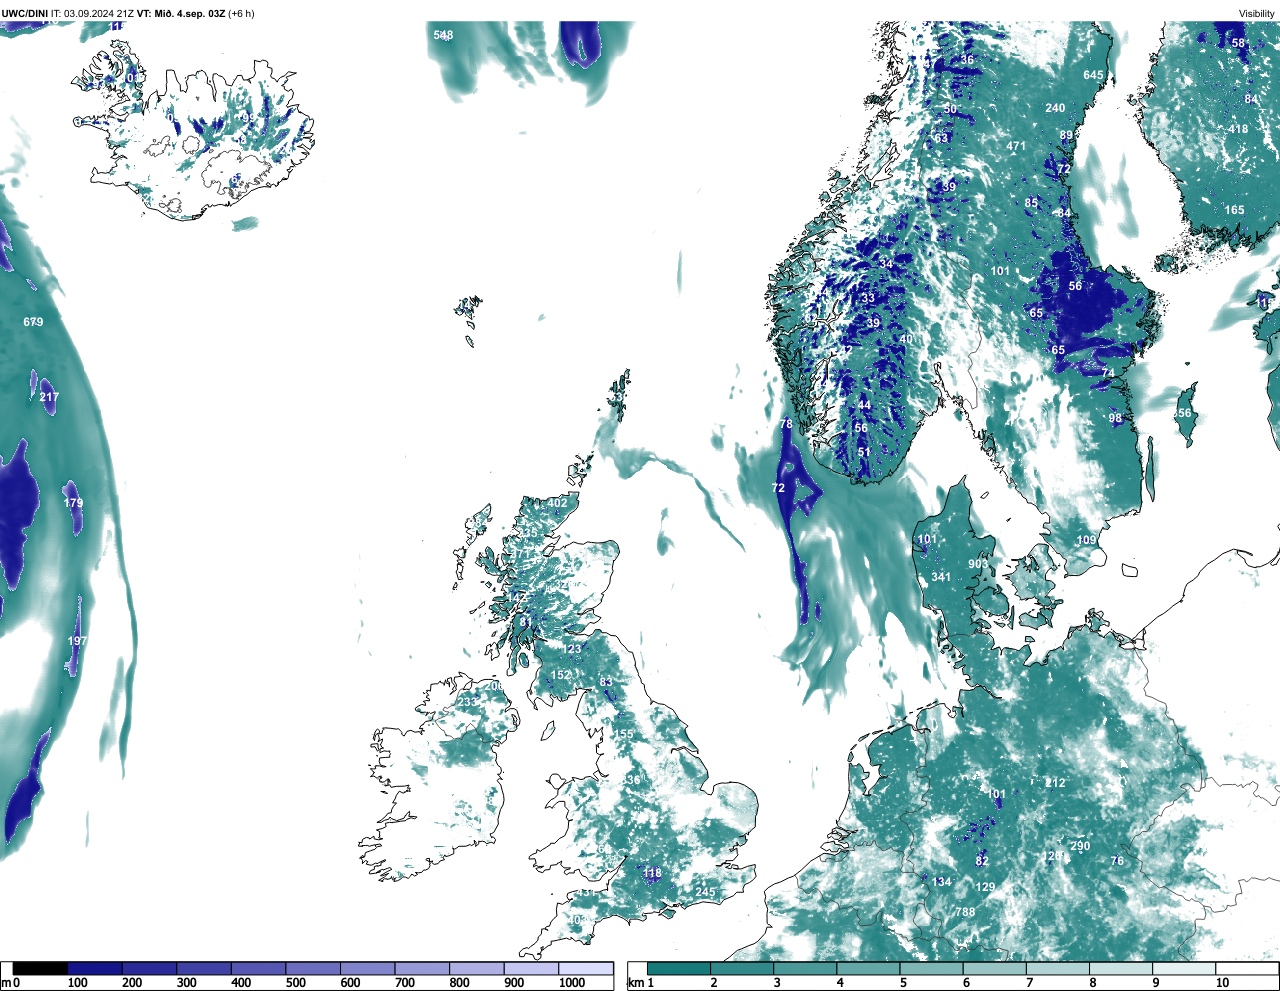
Task: Pick the dark blue 100–200 m legend segment
Action: (95, 968)
